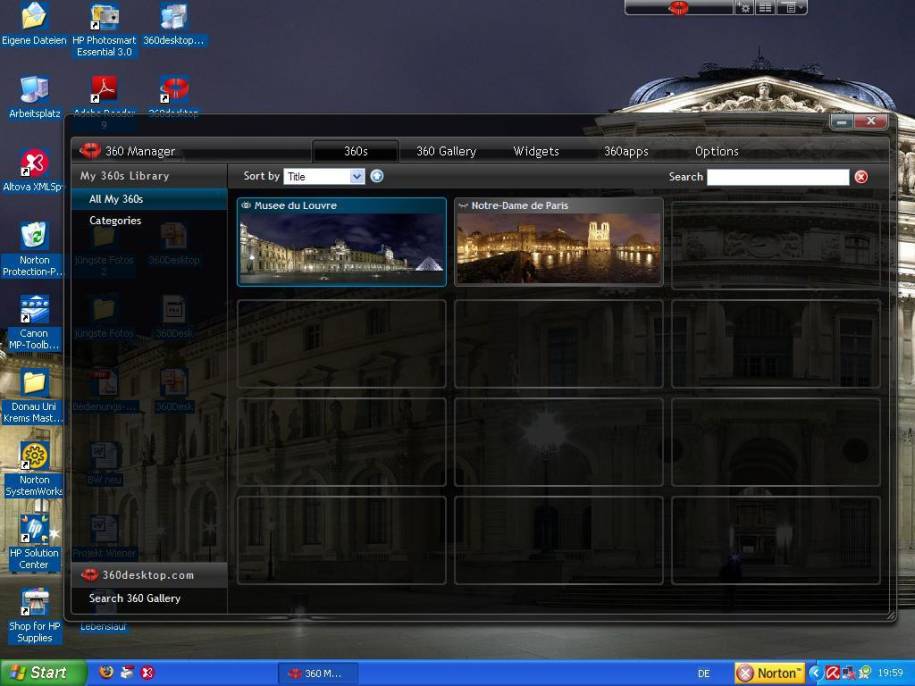This screenshot has height=686, width=915.
Task: Select the Musee du Louvre thumbnail
Action: click(341, 250)
